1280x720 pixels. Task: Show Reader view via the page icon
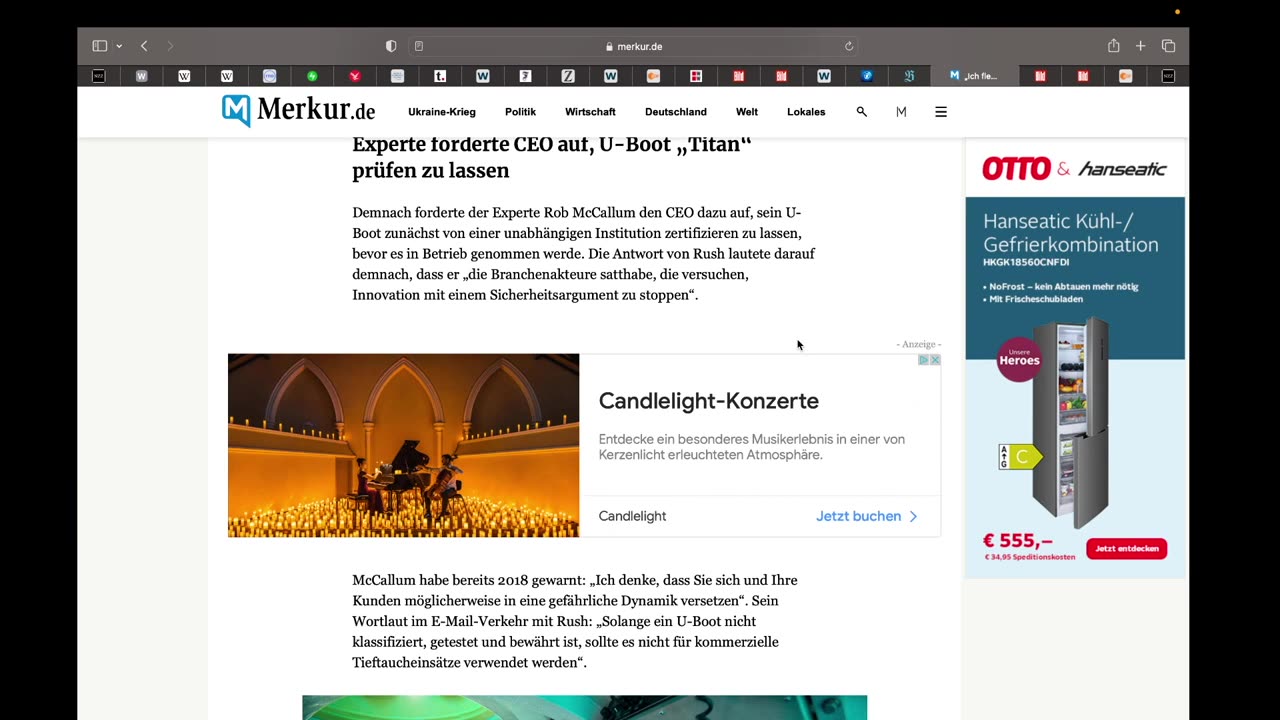419,46
